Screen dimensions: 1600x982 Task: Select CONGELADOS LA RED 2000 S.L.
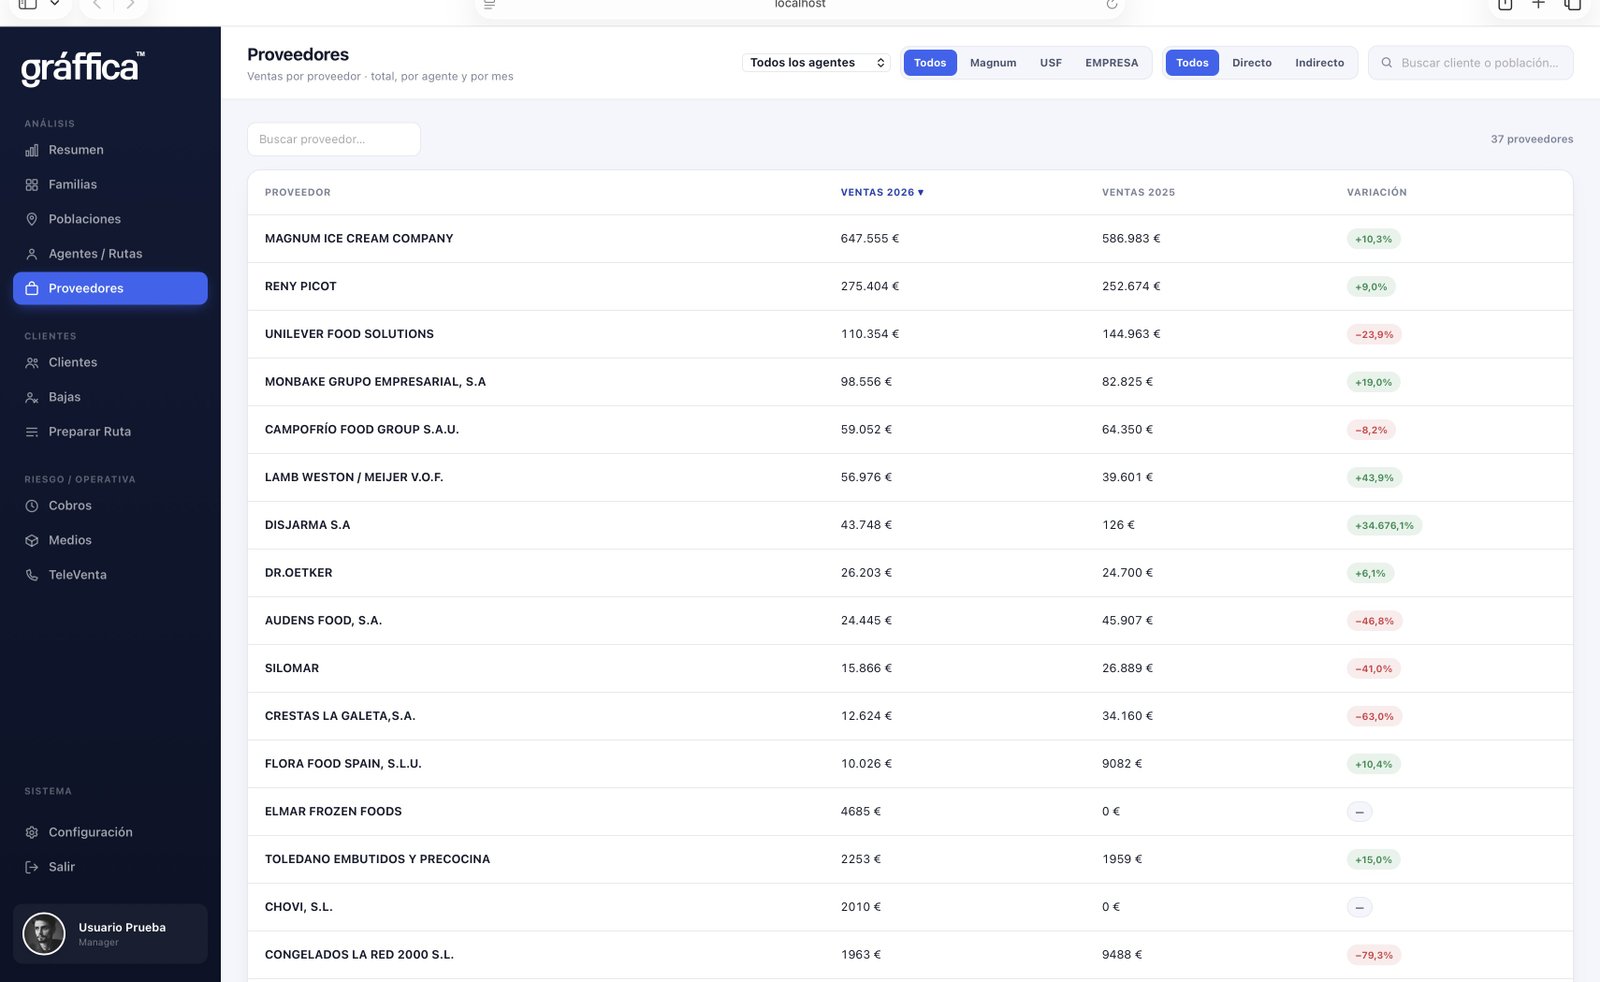(x=910, y=955)
